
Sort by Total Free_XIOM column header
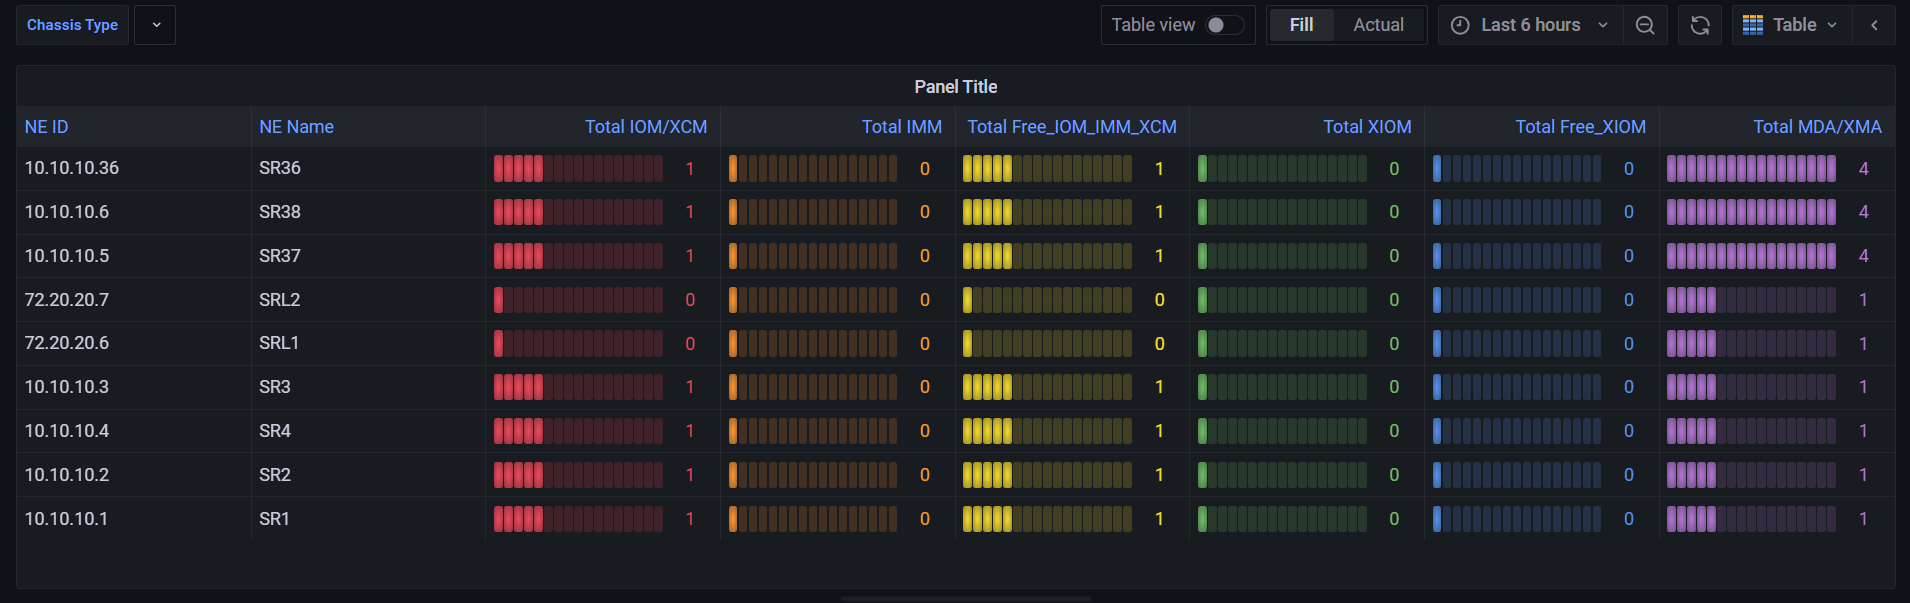(1580, 127)
